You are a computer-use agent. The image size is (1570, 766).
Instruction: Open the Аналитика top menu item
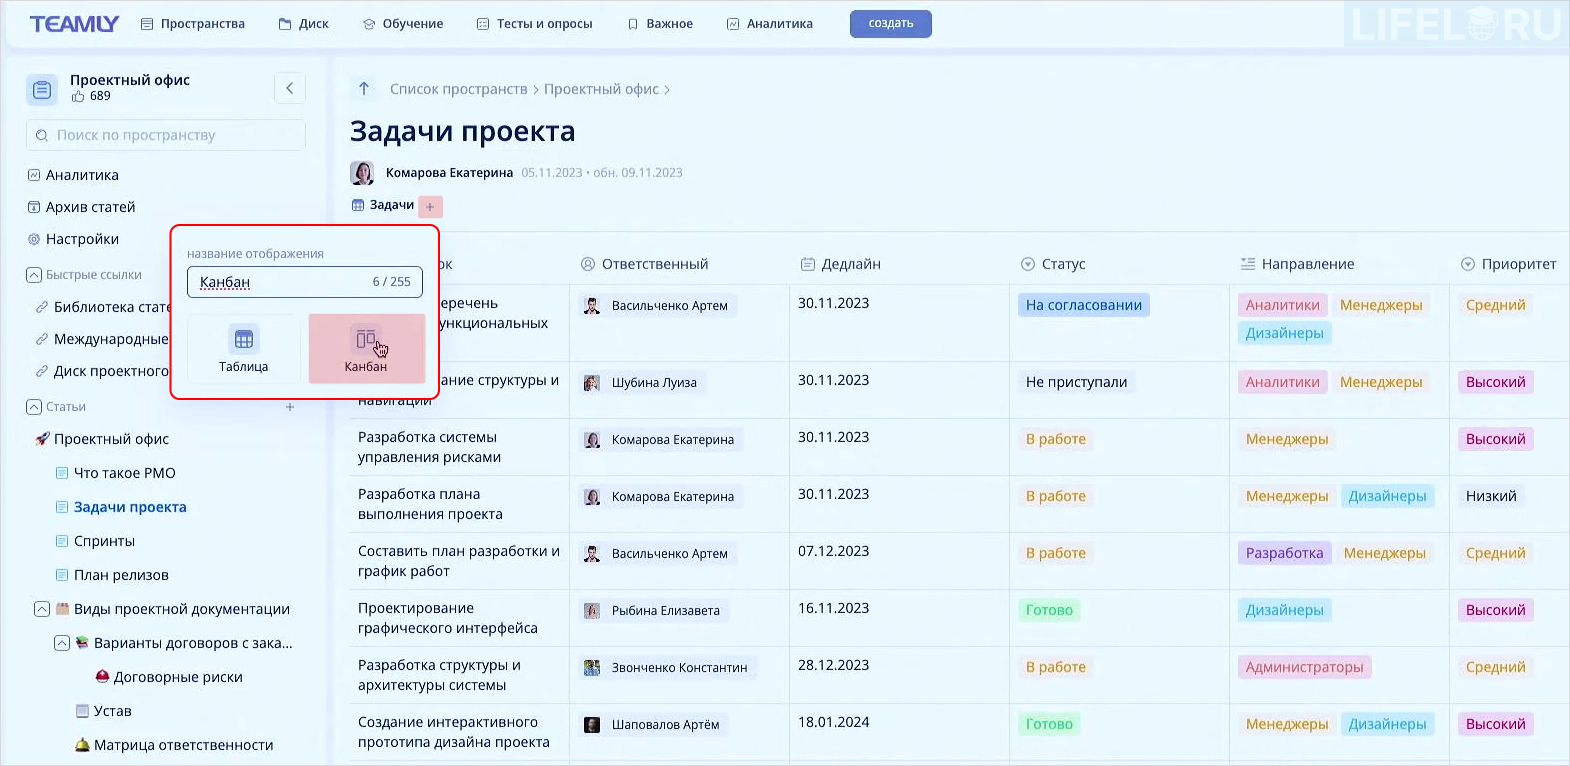tap(770, 24)
